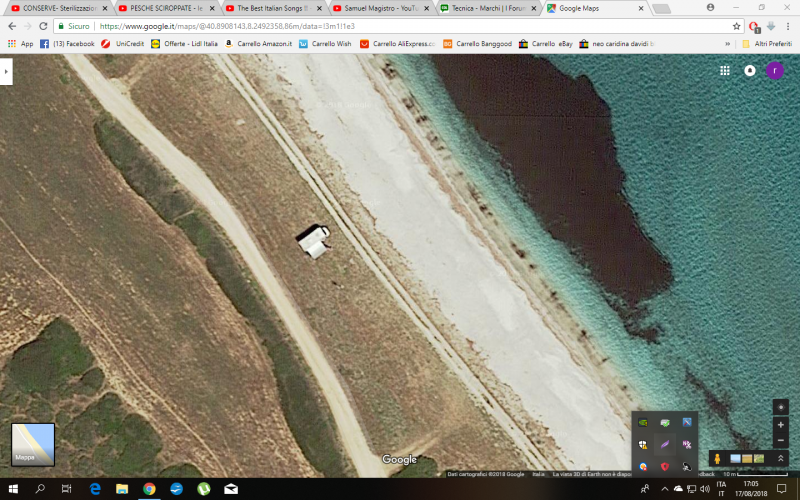The image size is (800, 500).
Task: Open the NVIDIA tray icon
Action: (x=644, y=423)
